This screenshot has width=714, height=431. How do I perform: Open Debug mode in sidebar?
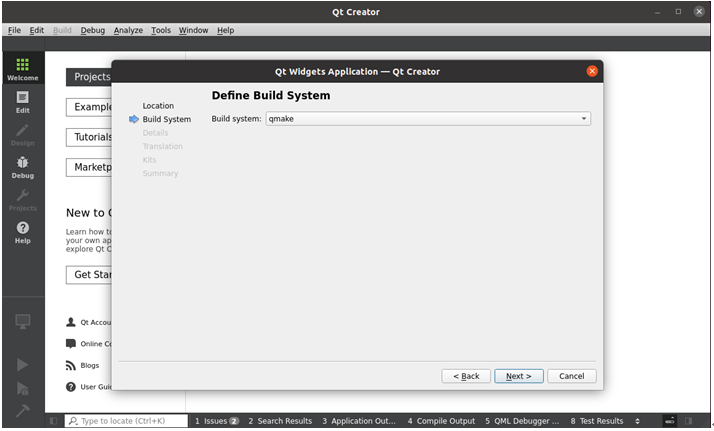[23, 167]
